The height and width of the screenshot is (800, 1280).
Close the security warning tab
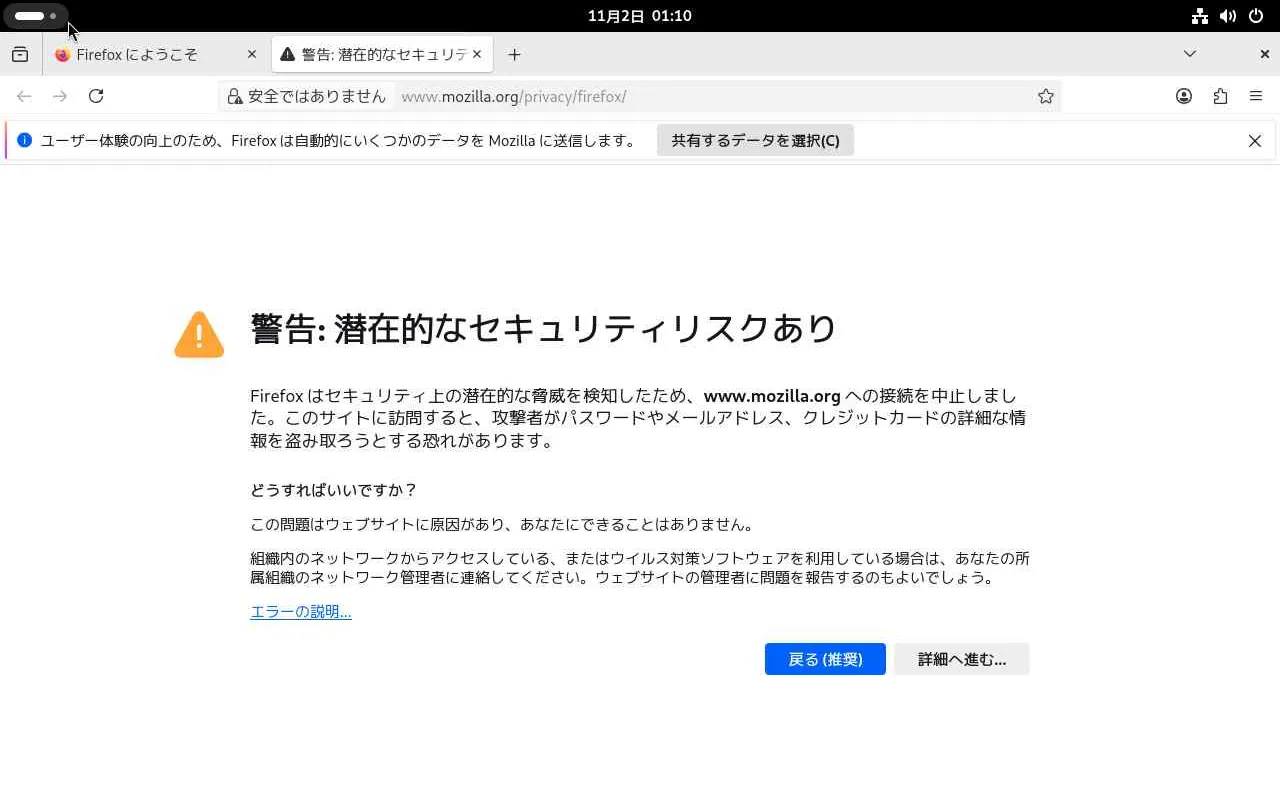point(477,55)
